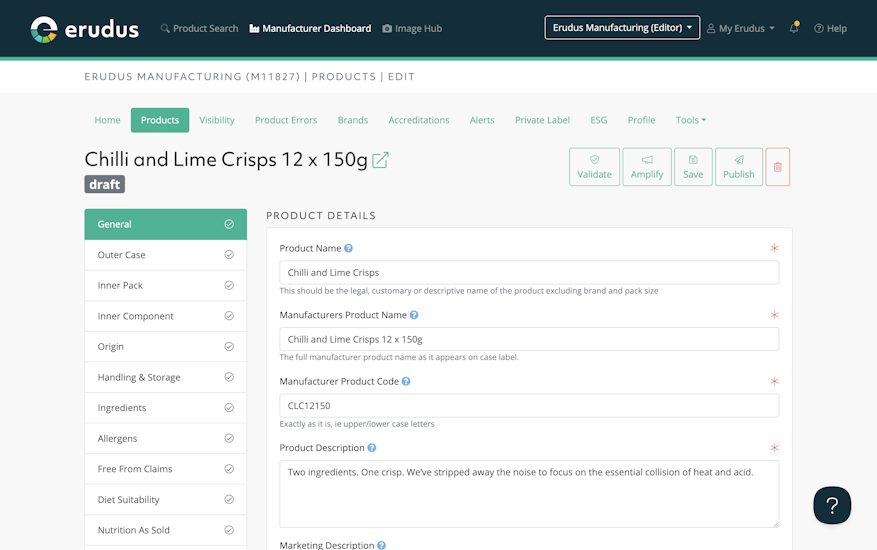Open Outer Case section
Screen dimensions: 877x550
(166, 255)
